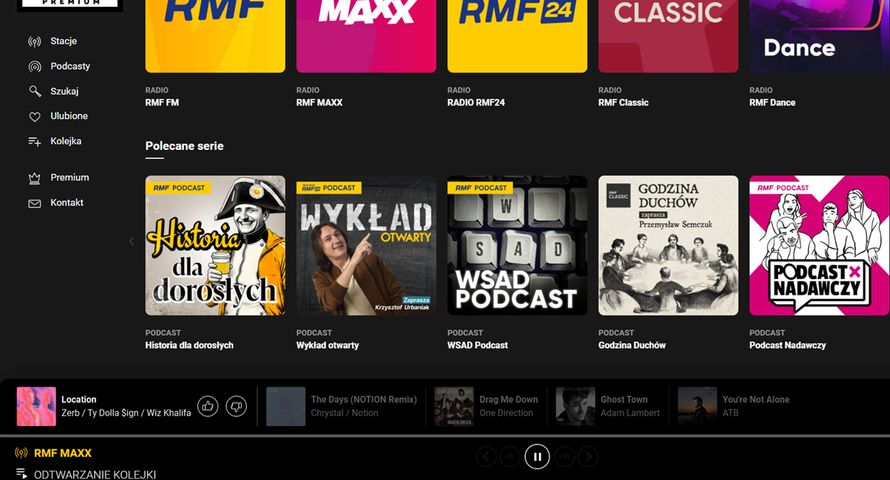Click the playback progress bar above RMF MAXX

[x=445, y=436]
